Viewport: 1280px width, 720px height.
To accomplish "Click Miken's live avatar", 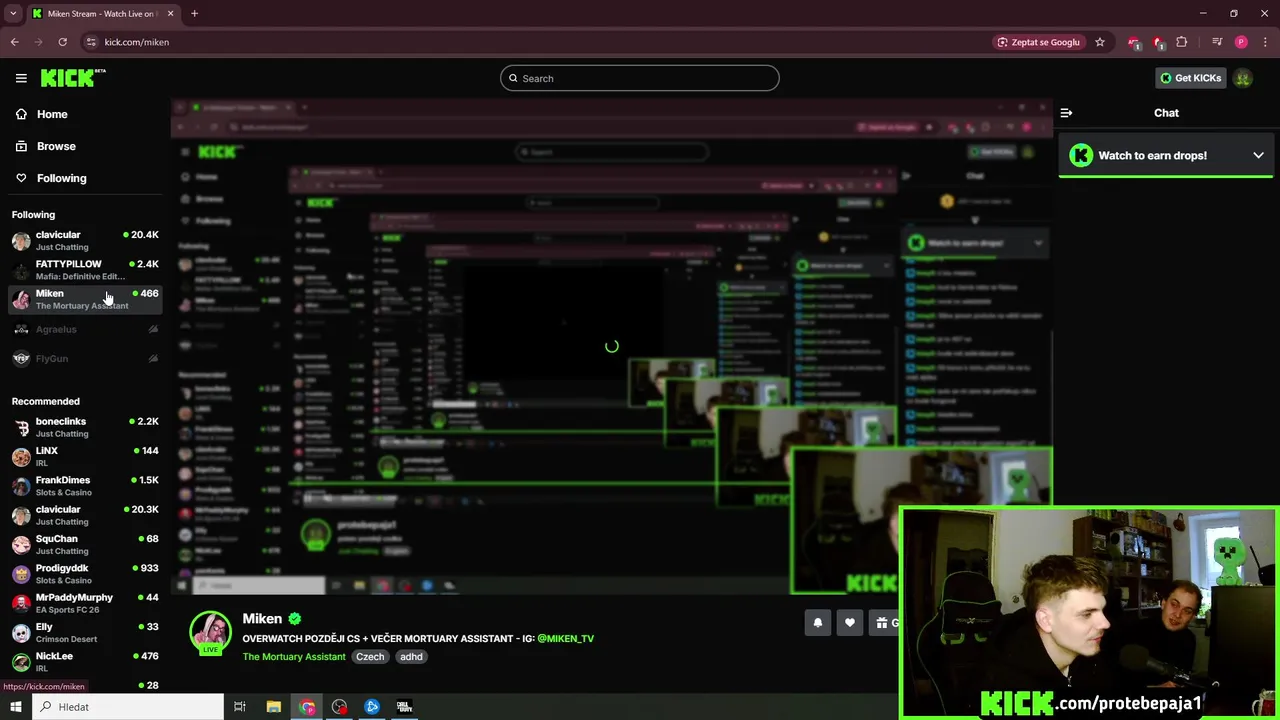I will [210, 633].
